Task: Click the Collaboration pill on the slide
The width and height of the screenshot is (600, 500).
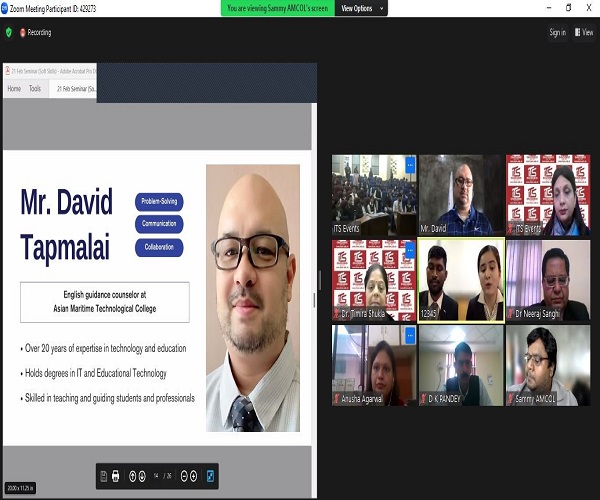Action: (x=159, y=248)
